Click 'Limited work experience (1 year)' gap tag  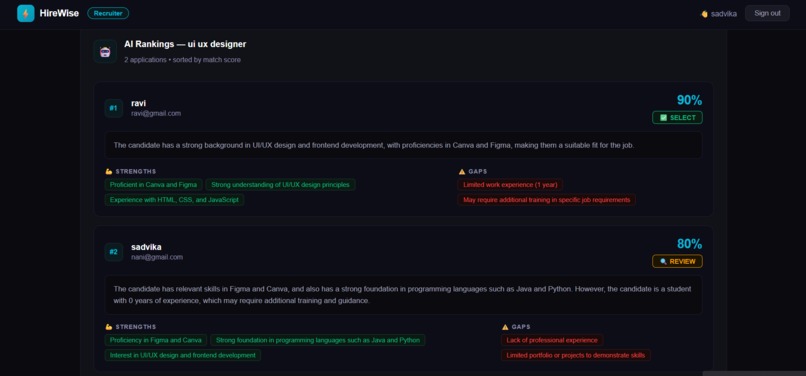click(510, 185)
